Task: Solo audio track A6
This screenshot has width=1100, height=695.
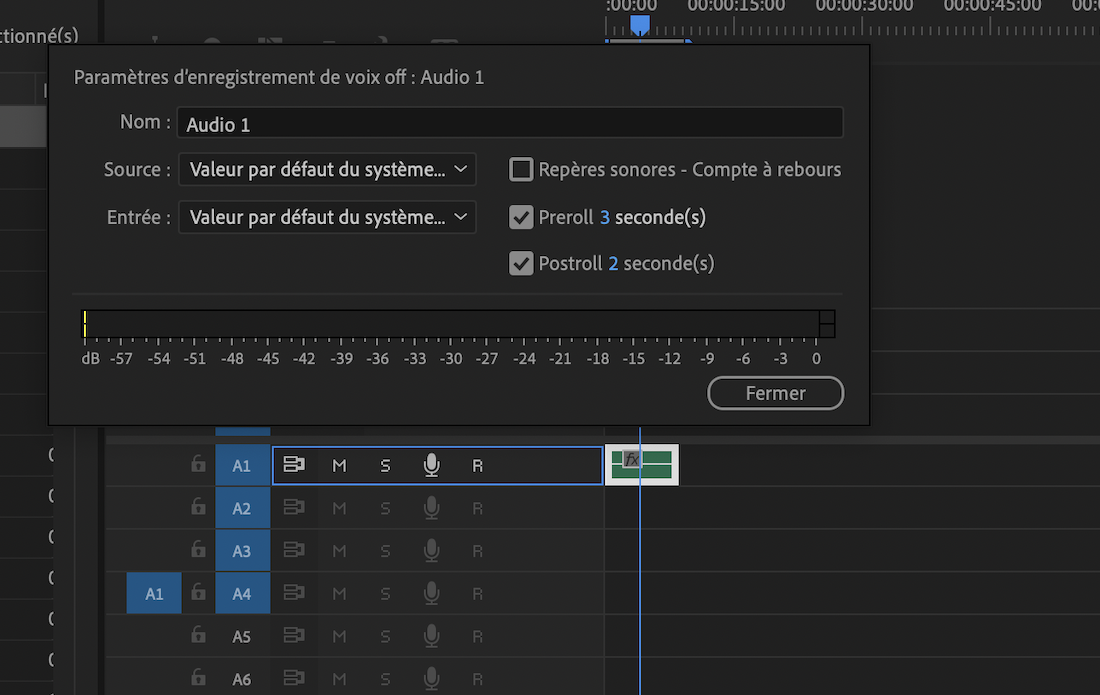Action: [x=385, y=680]
